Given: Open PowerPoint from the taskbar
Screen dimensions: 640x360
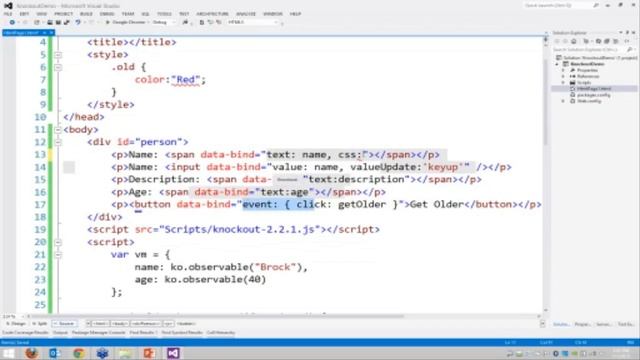Looking at the screenshot, I should click(149, 353).
